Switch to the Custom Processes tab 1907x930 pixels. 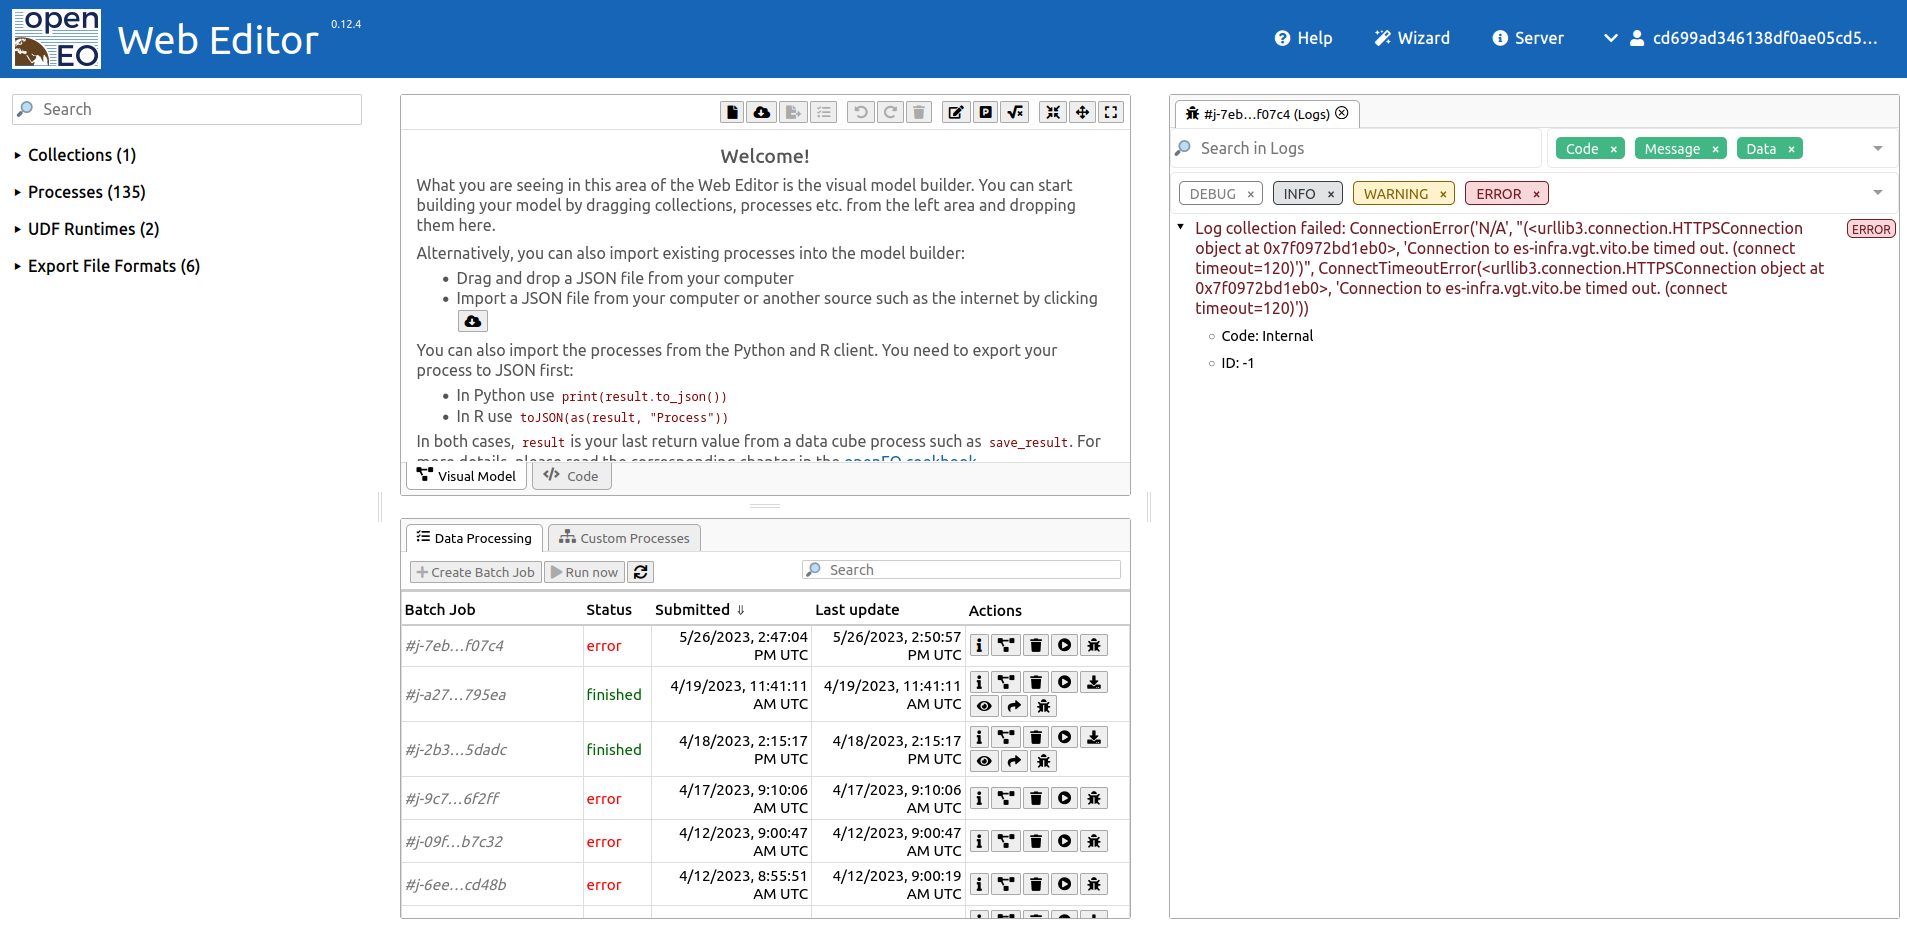624,537
